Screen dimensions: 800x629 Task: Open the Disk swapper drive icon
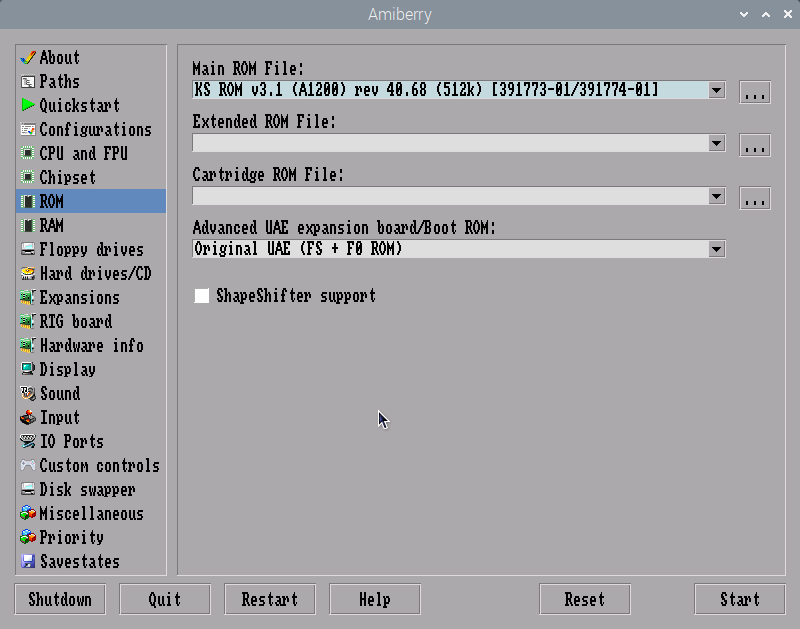pos(28,489)
